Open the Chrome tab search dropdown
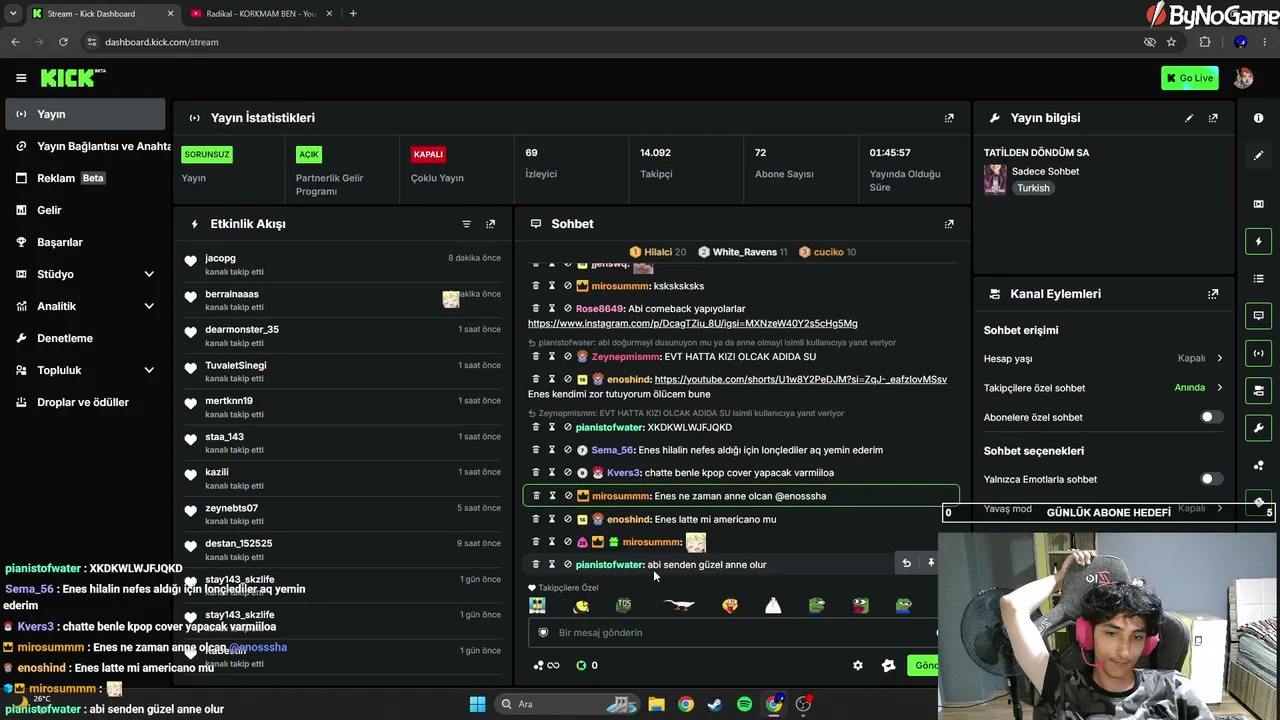 [13, 14]
